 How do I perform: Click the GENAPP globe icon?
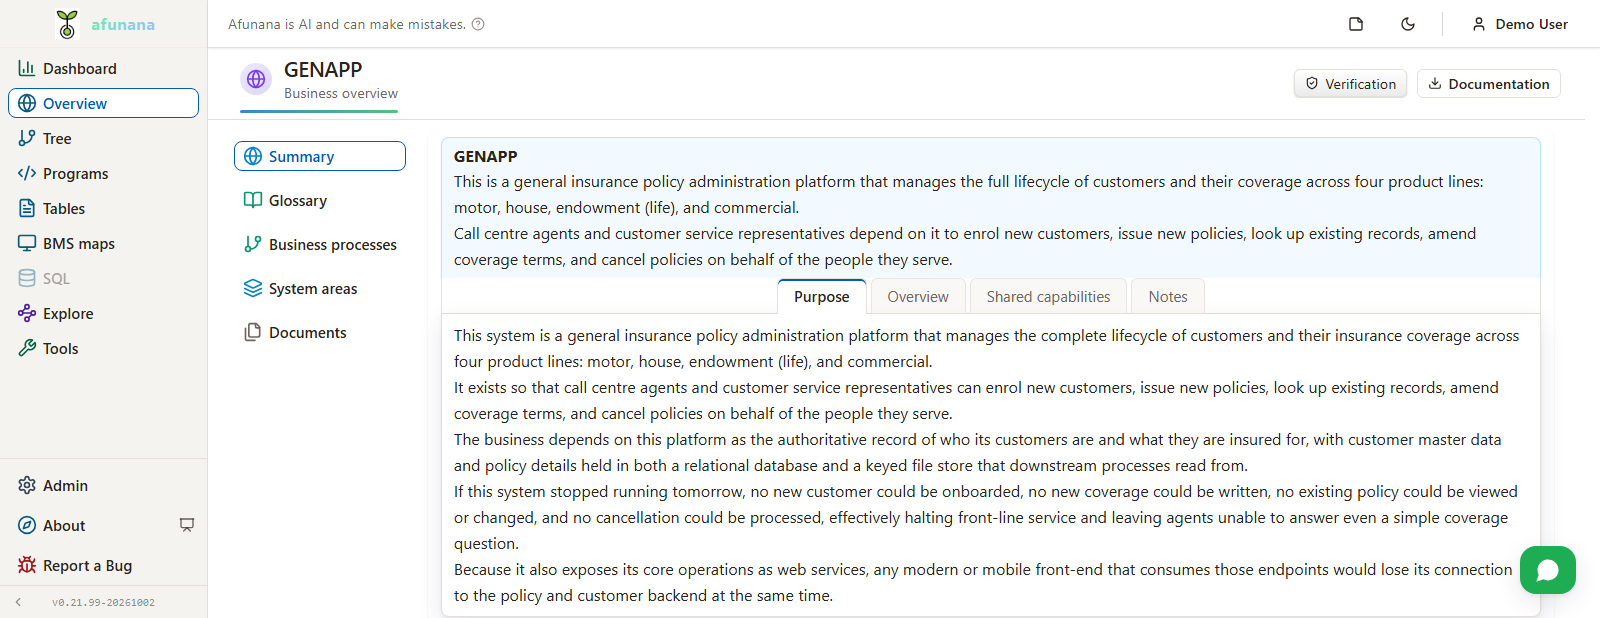point(256,79)
